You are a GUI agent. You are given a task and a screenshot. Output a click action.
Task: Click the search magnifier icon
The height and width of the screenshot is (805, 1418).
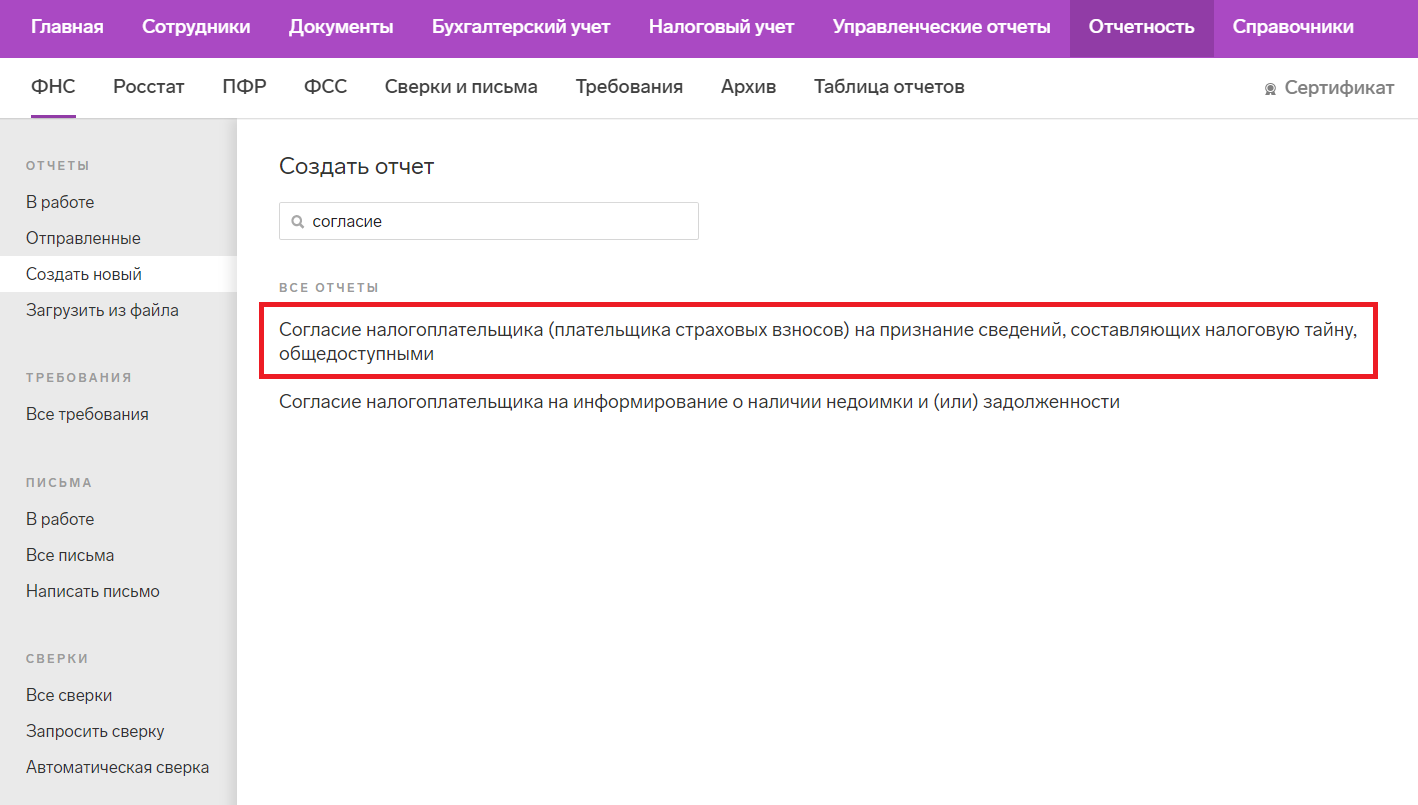click(x=297, y=222)
